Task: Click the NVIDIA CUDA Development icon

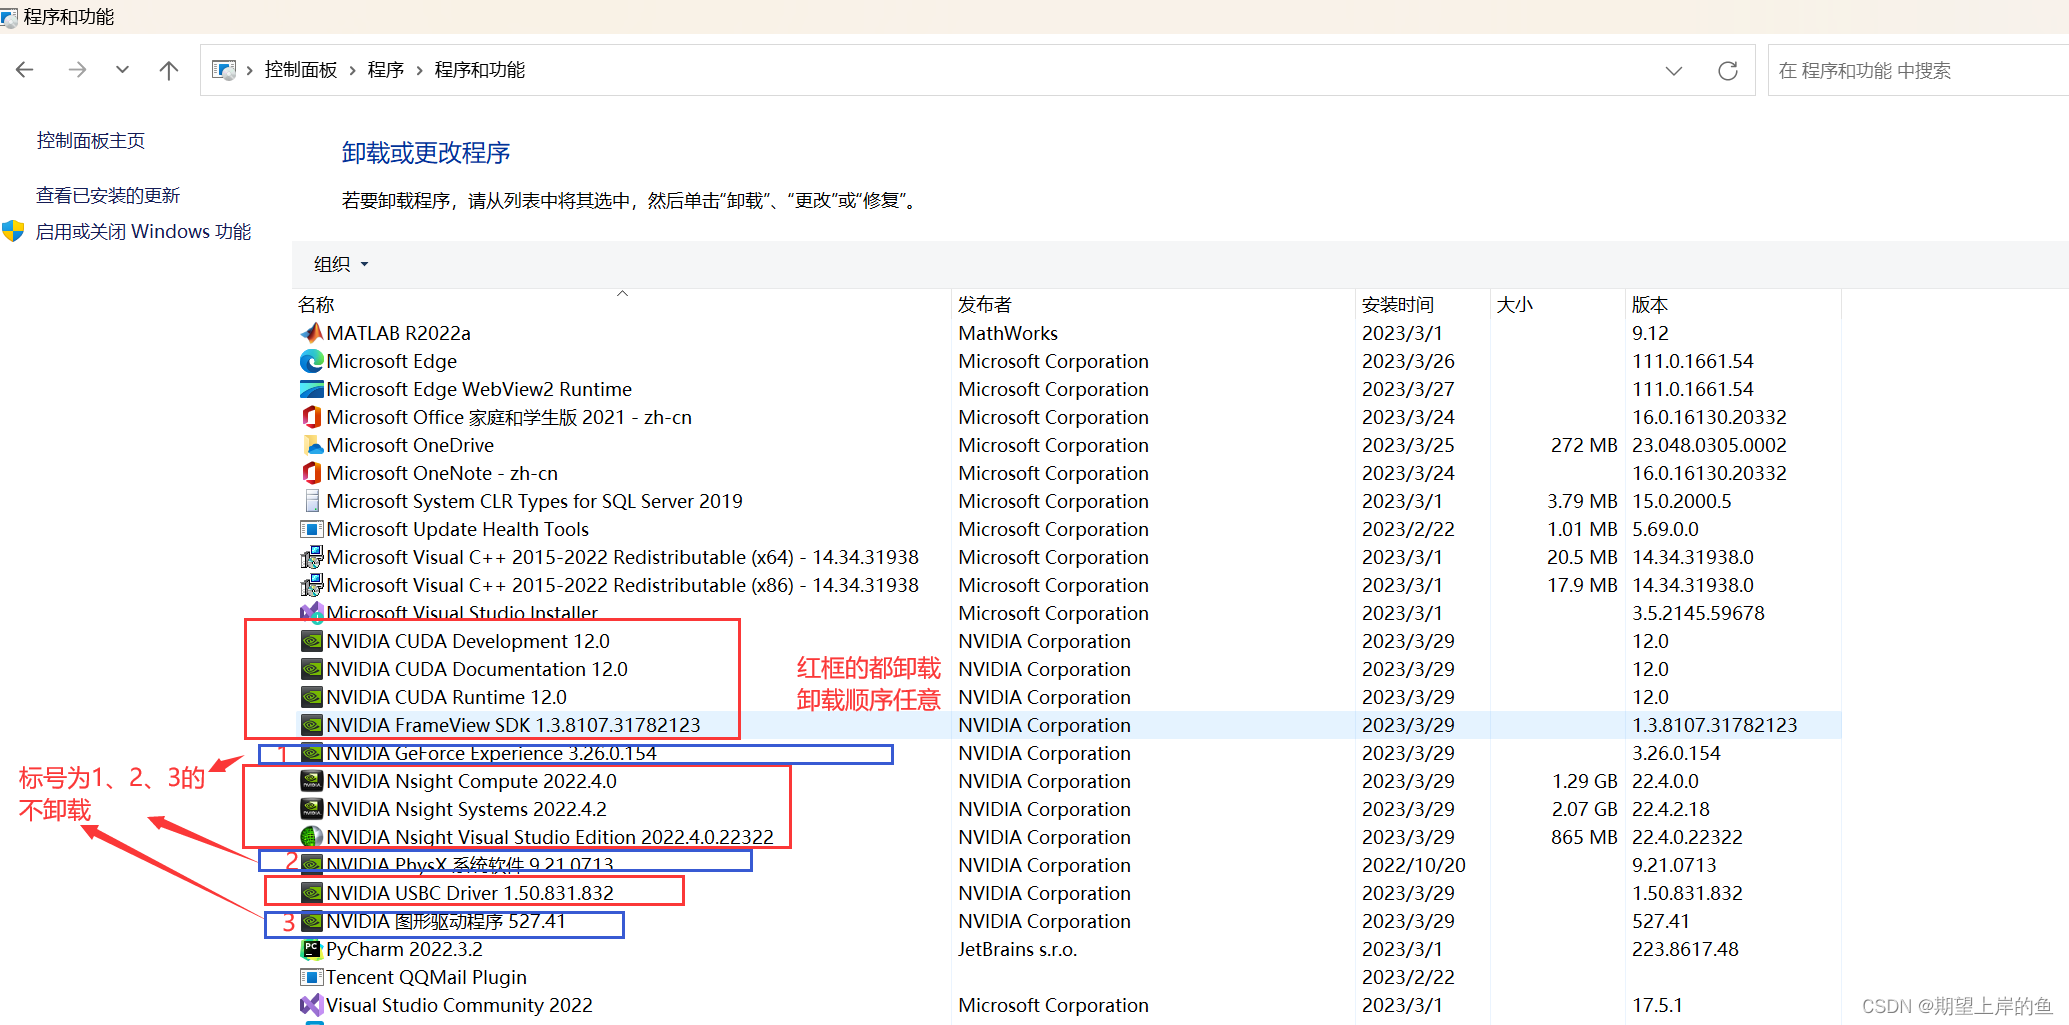Action: tap(312, 641)
